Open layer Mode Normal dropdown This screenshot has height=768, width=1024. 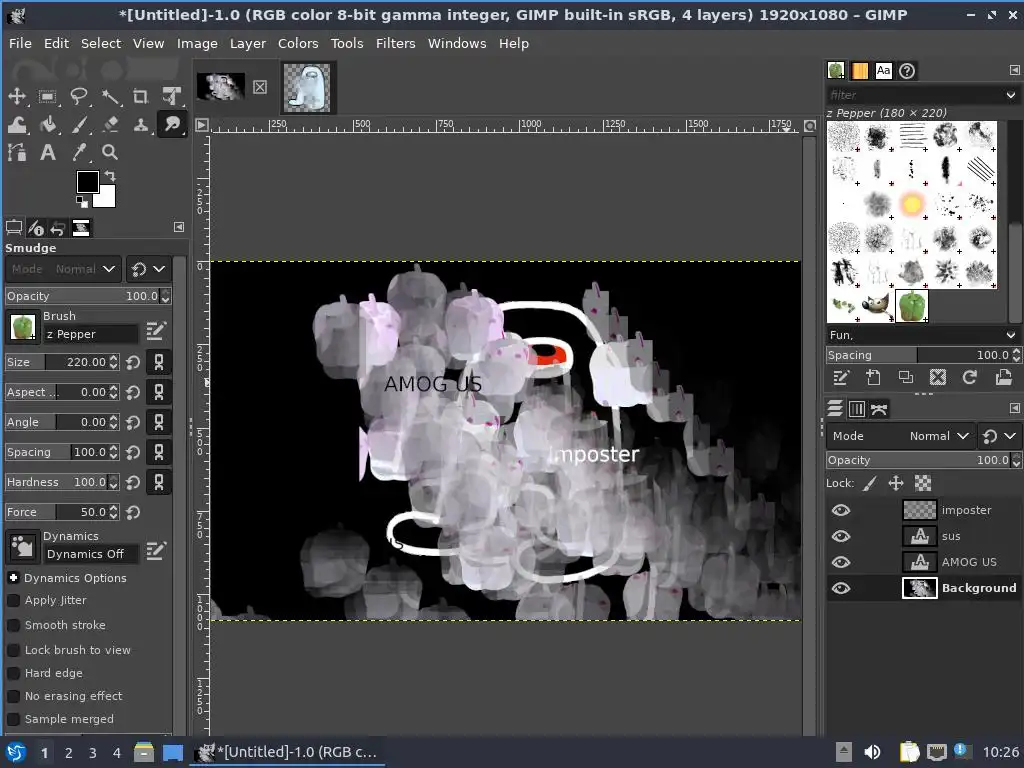click(900, 436)
